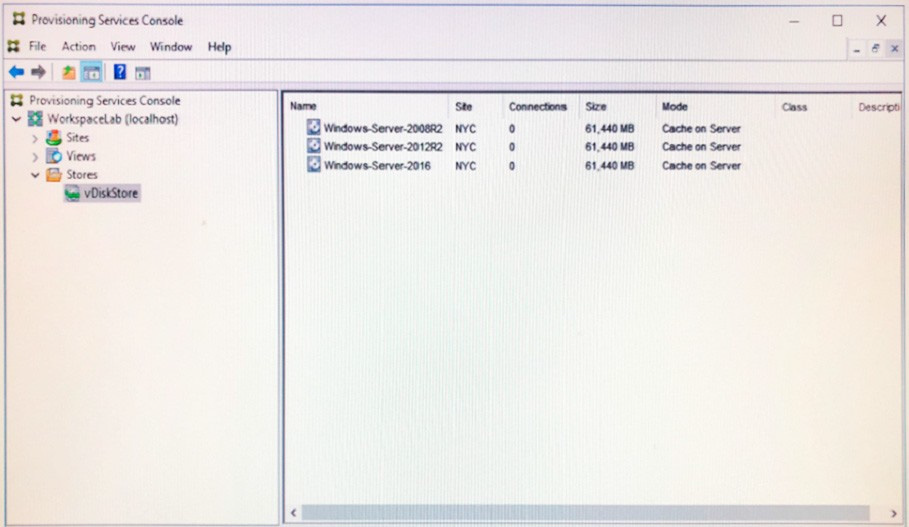Expand the Views tree node
Screen dimensions: 909x527
pos(35,157)
